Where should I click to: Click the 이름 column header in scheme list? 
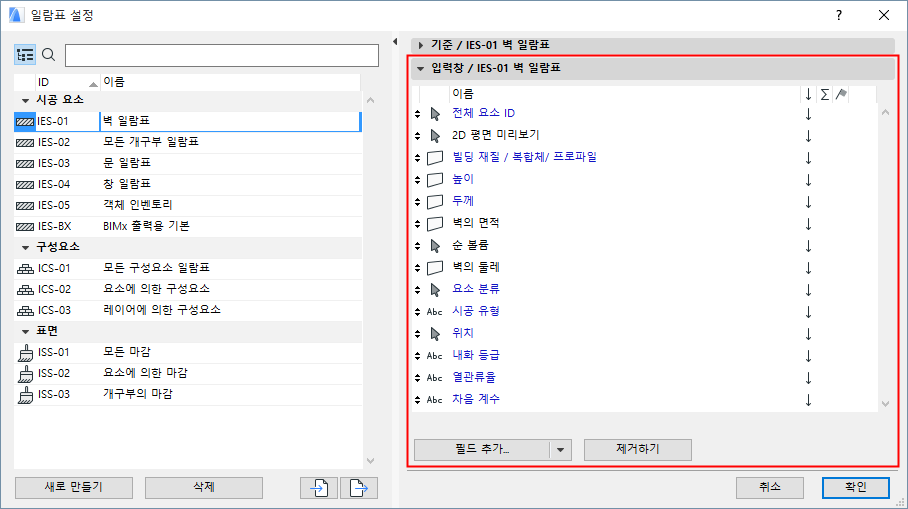(x=230, y=82)
